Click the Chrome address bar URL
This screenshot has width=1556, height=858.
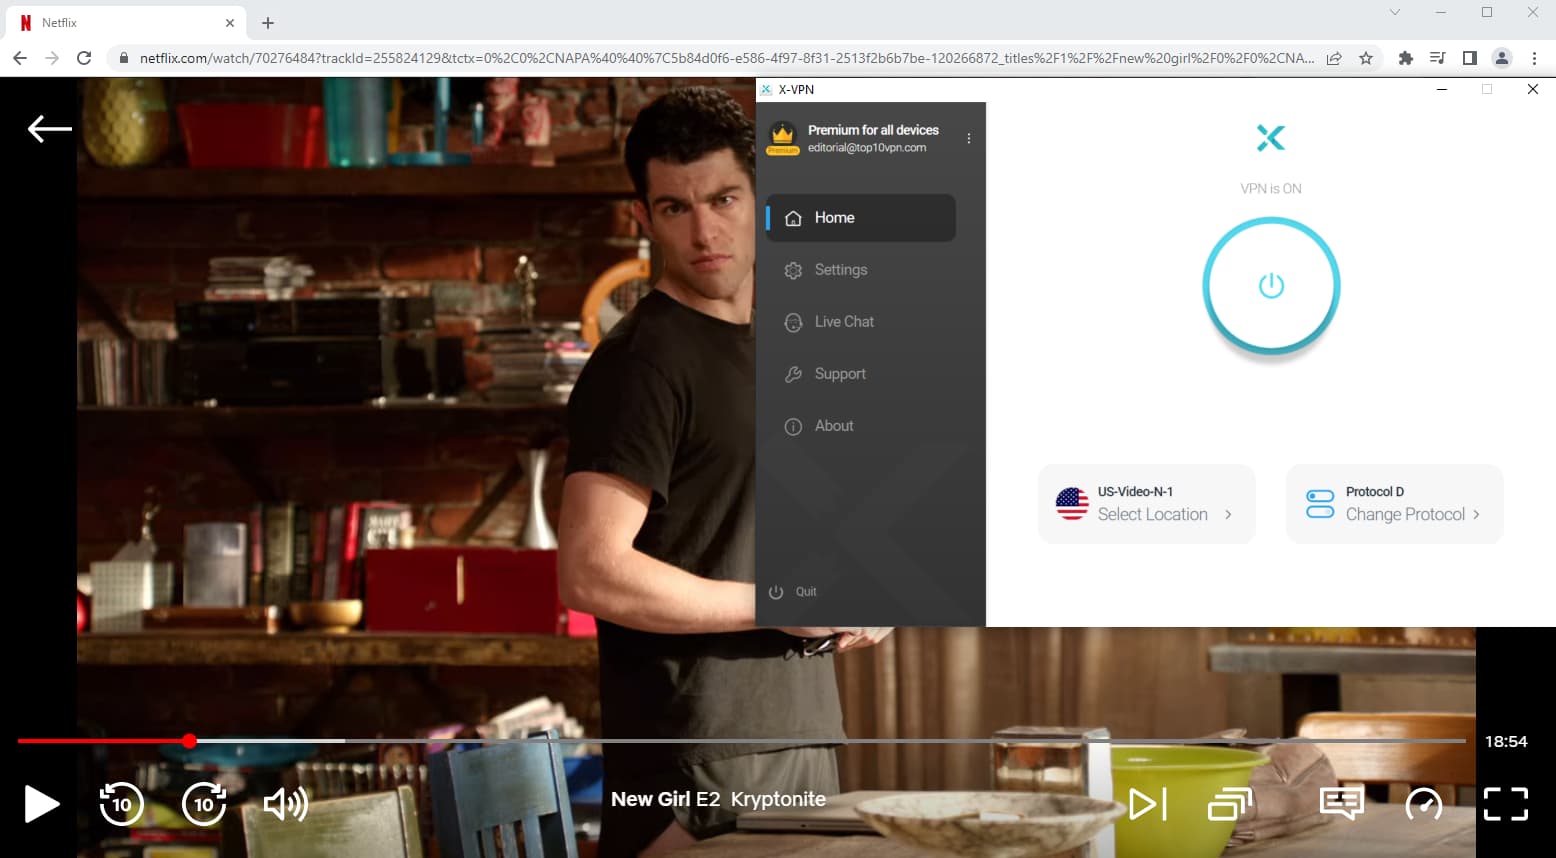click(x=727, y=58)
